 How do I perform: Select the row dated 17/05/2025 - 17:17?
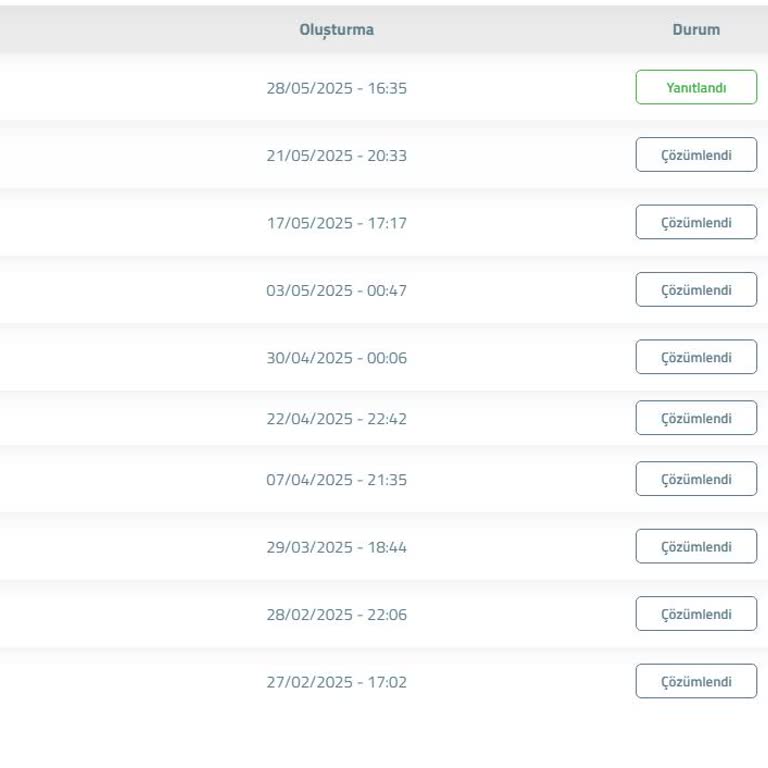336,223
